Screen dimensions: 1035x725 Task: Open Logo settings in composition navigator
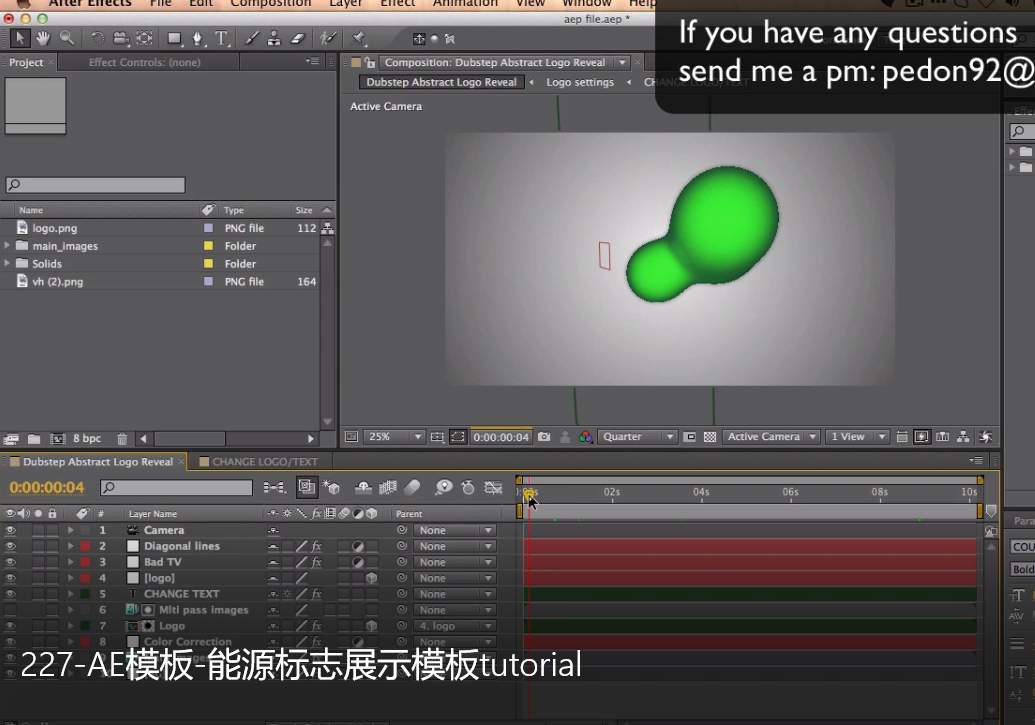(580, 82)
